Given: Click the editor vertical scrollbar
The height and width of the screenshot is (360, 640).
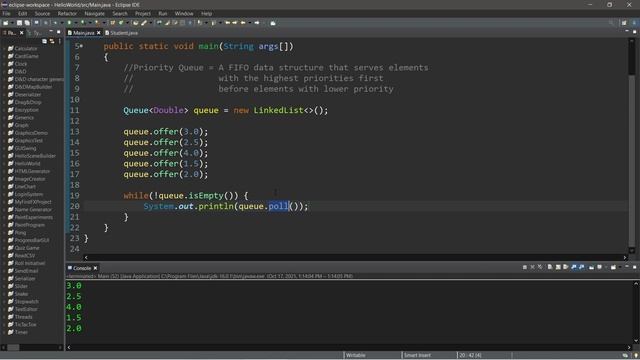Looking at the screenshot, I should (632, 145).
